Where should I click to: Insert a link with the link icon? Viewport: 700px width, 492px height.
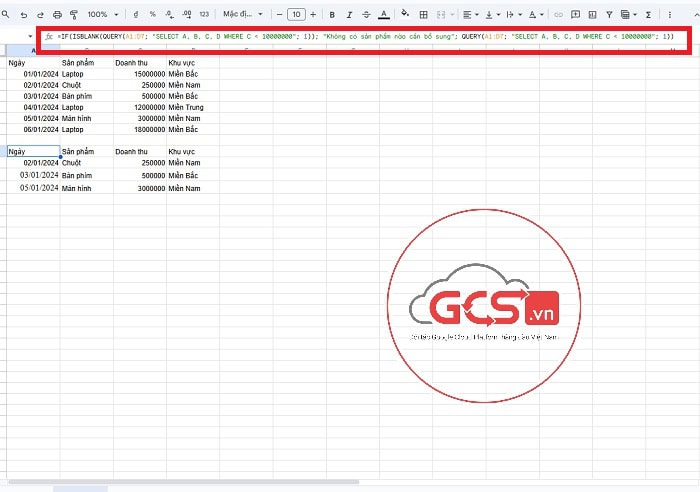pyautogui.click(x=559, y=15)
